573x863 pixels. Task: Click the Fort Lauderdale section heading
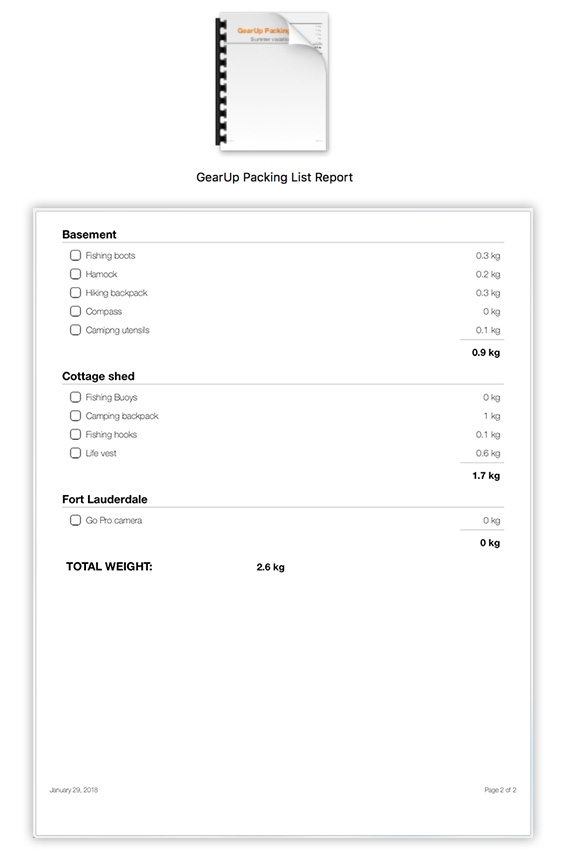(x=105, y=500)
